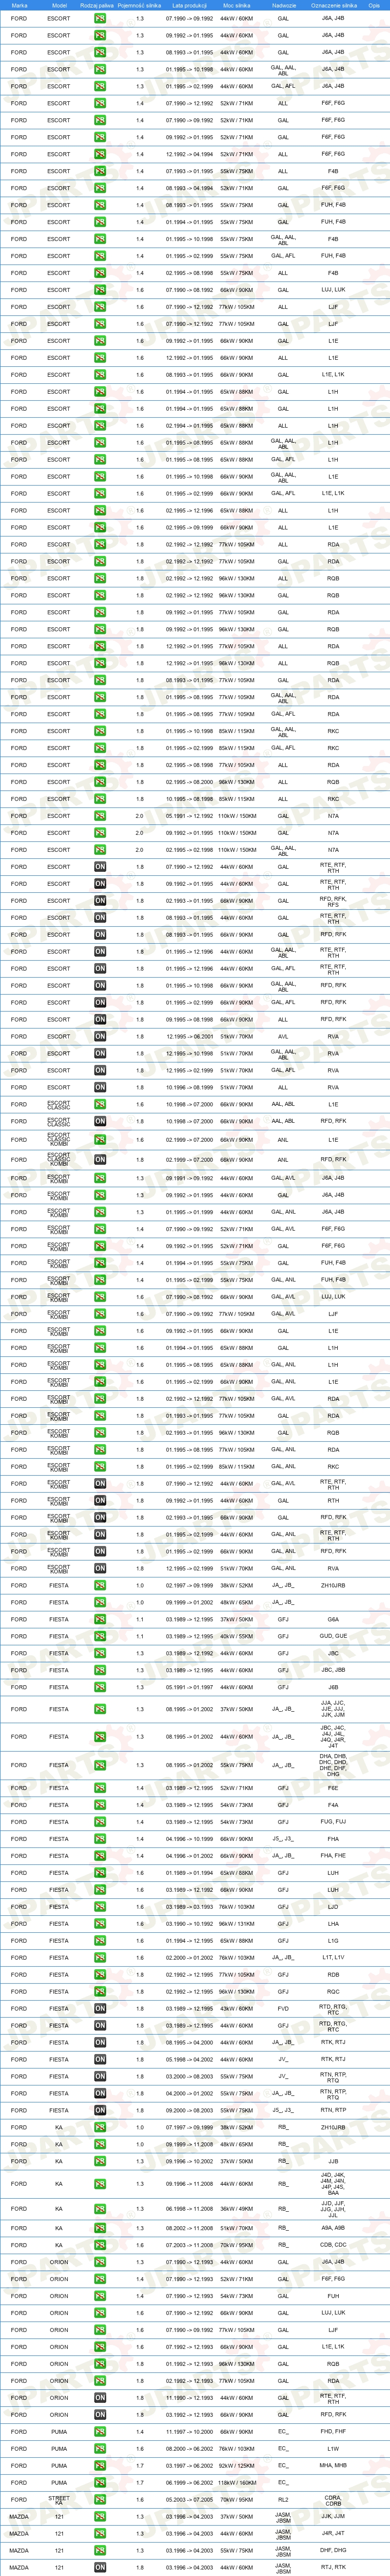Click the Nadwozie column header
The image size is (390, 2576).
tap(283, 5)
